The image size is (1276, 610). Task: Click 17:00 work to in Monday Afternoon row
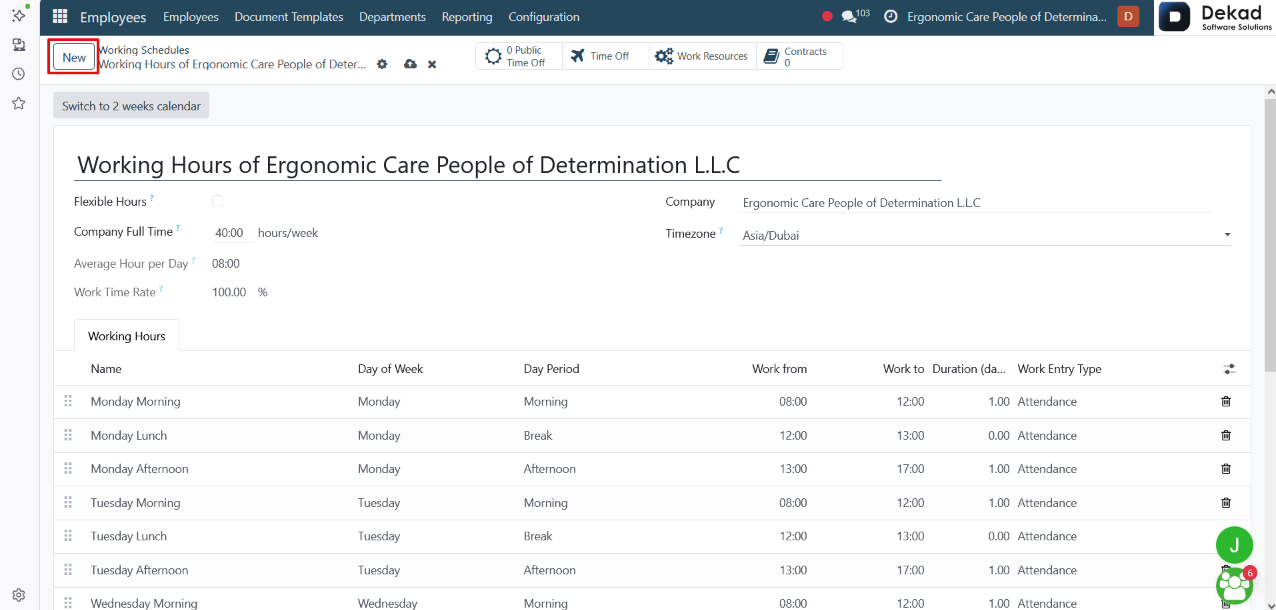910,469
